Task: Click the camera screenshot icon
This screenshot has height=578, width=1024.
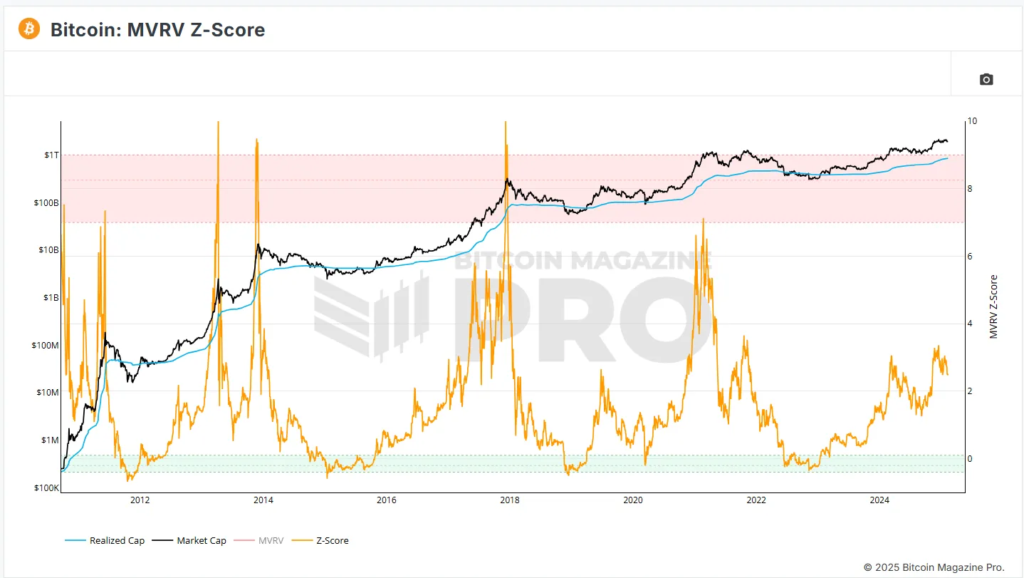Action: 986,80
